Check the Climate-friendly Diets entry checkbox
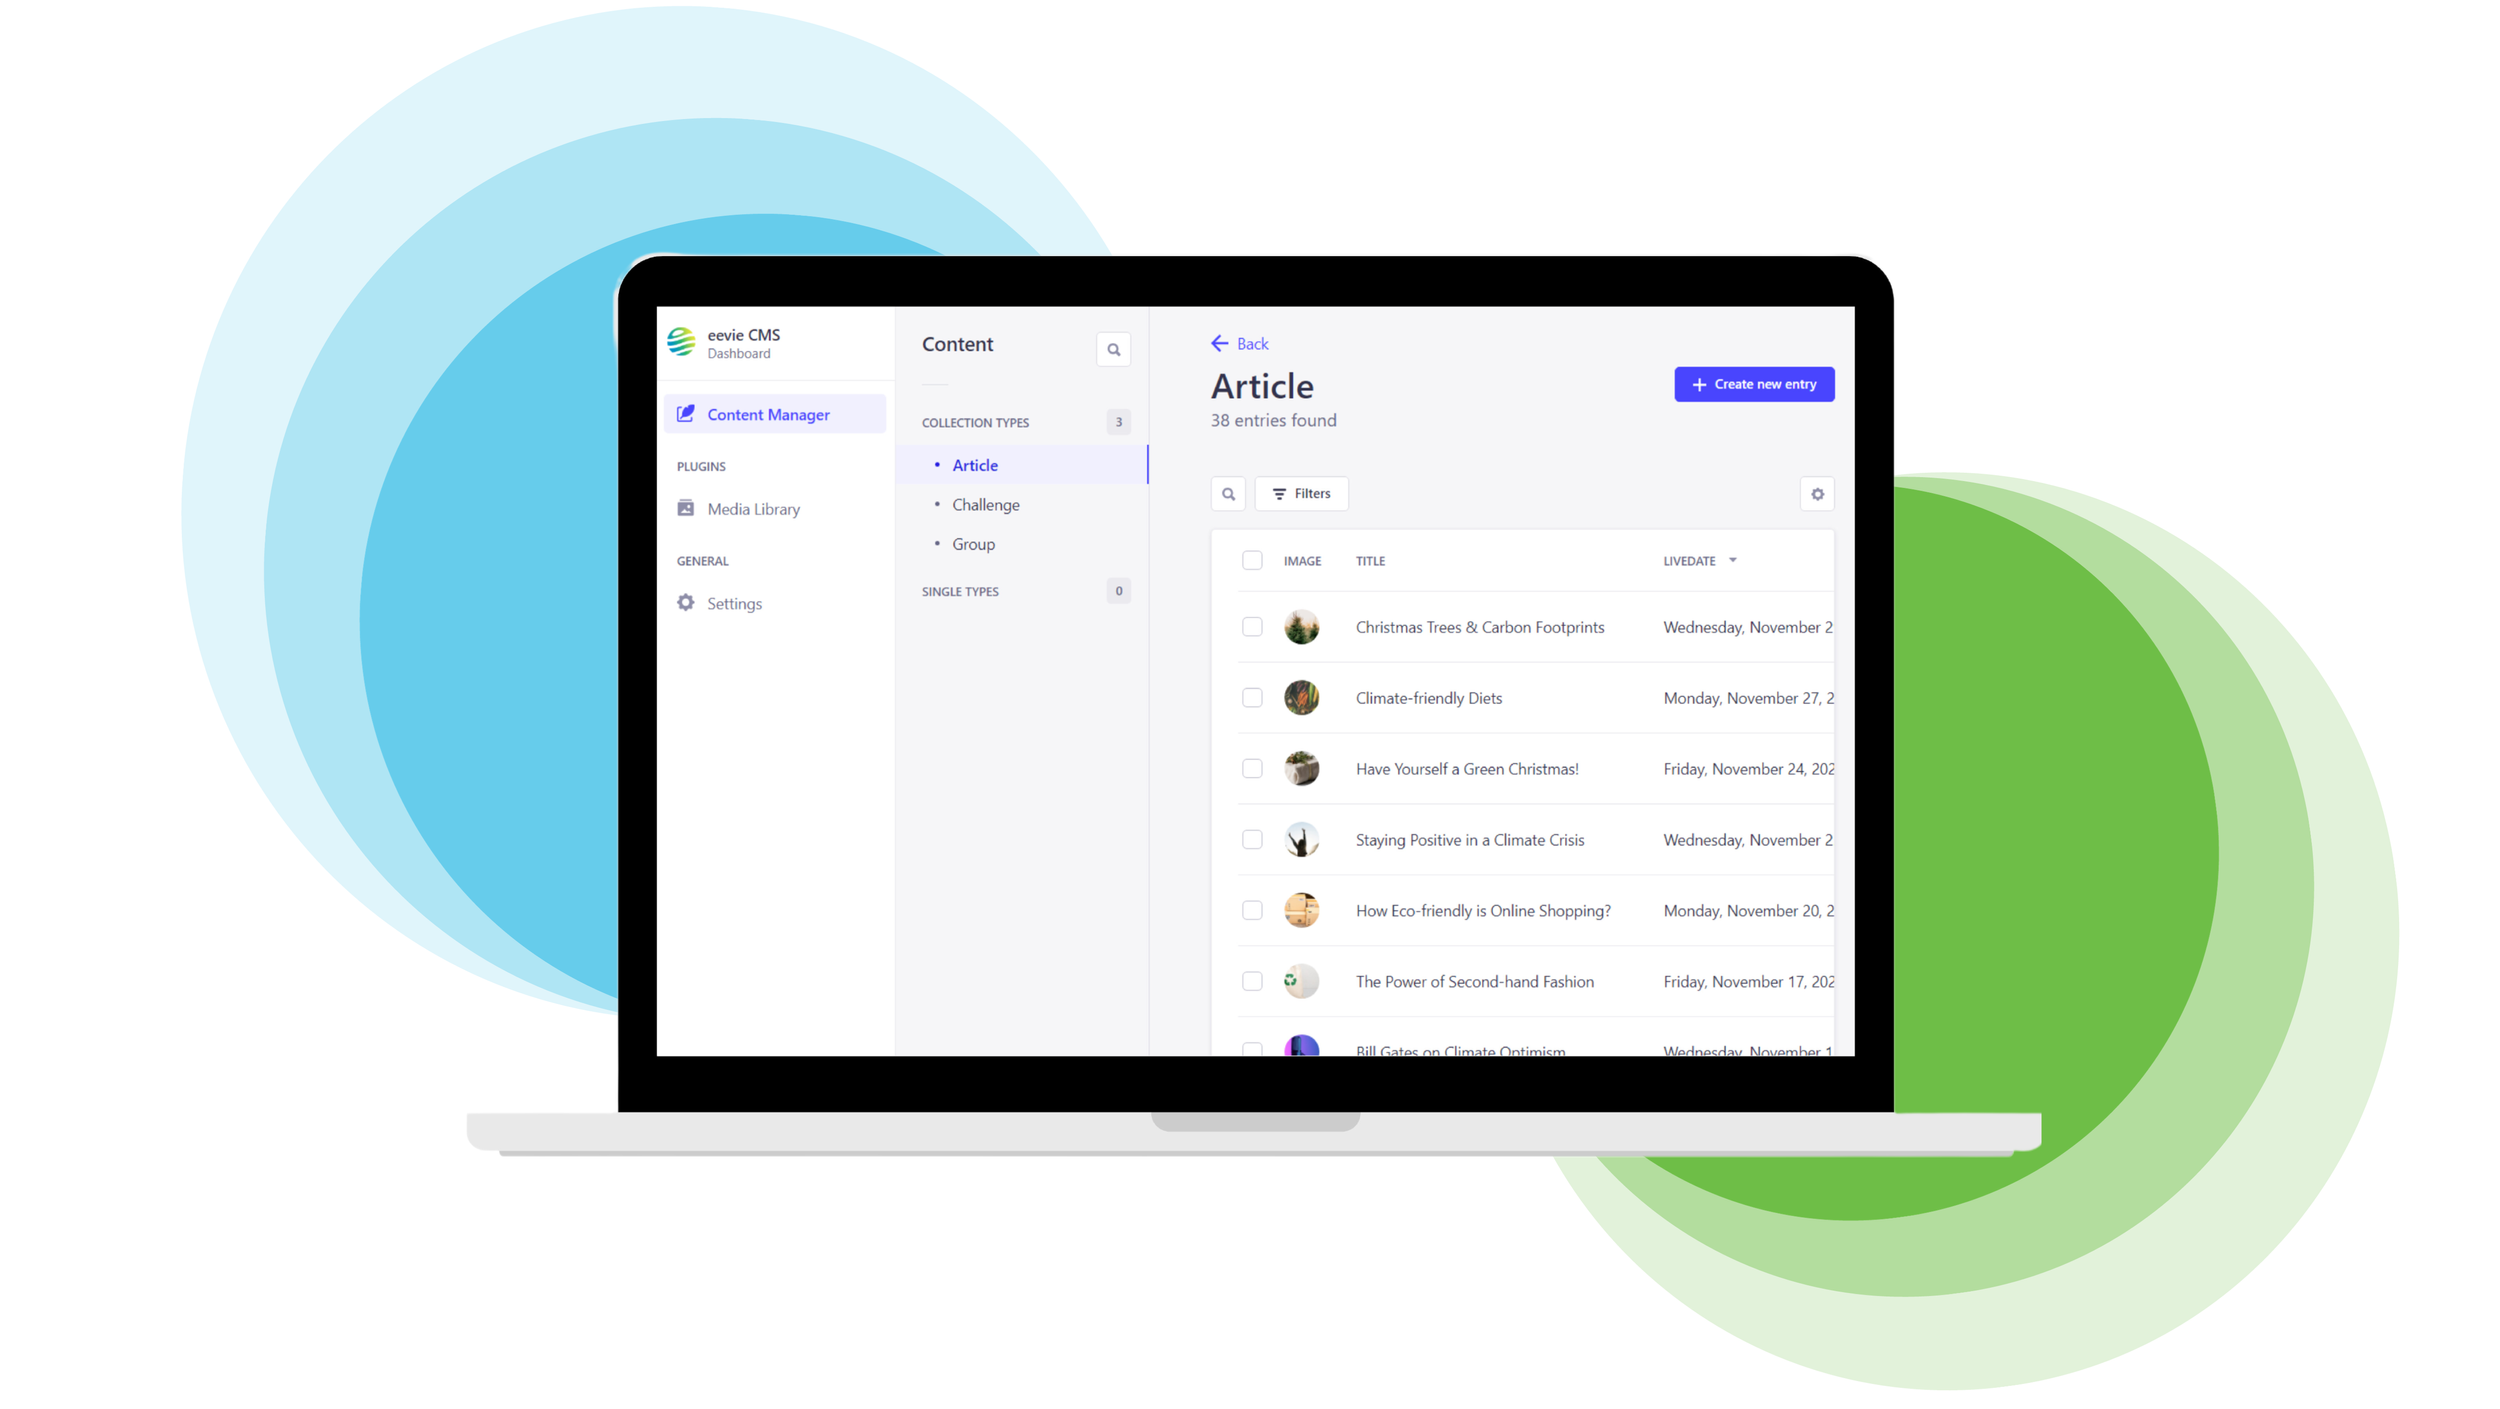Viewport: 2500px width, 1409px height. 1252,697
